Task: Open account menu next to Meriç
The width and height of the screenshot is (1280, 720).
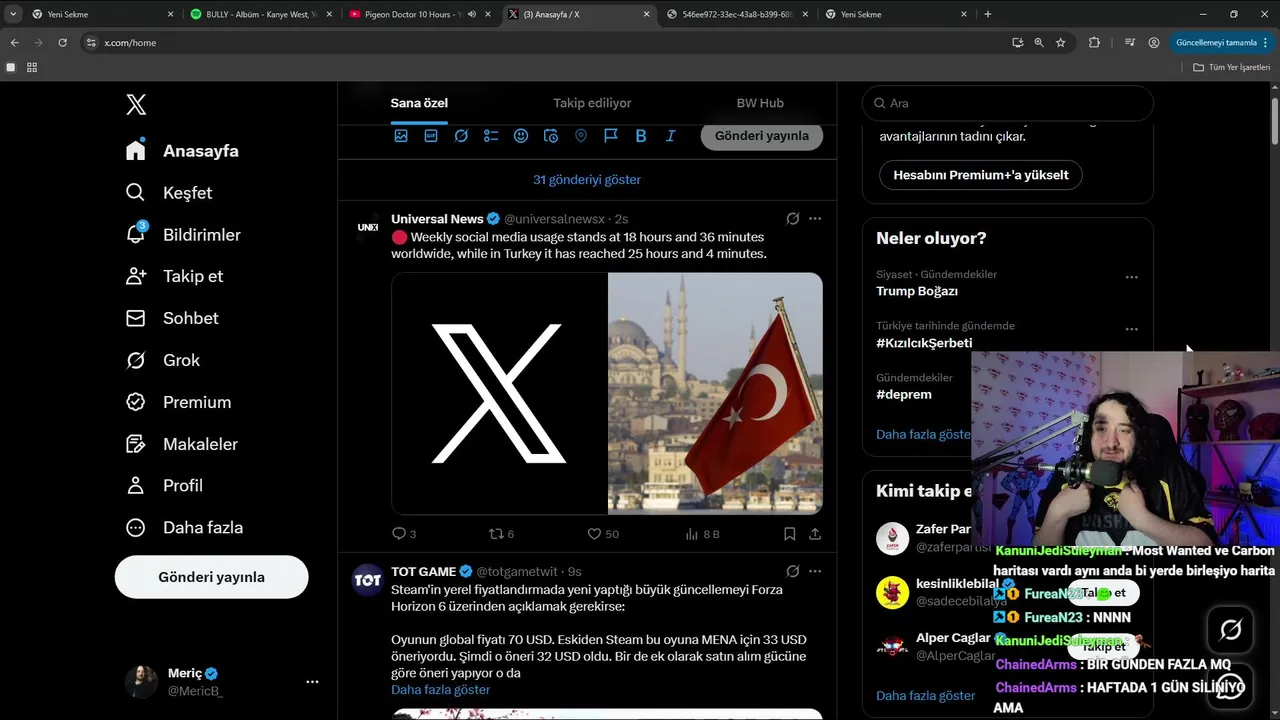Action: pos(312,682)
